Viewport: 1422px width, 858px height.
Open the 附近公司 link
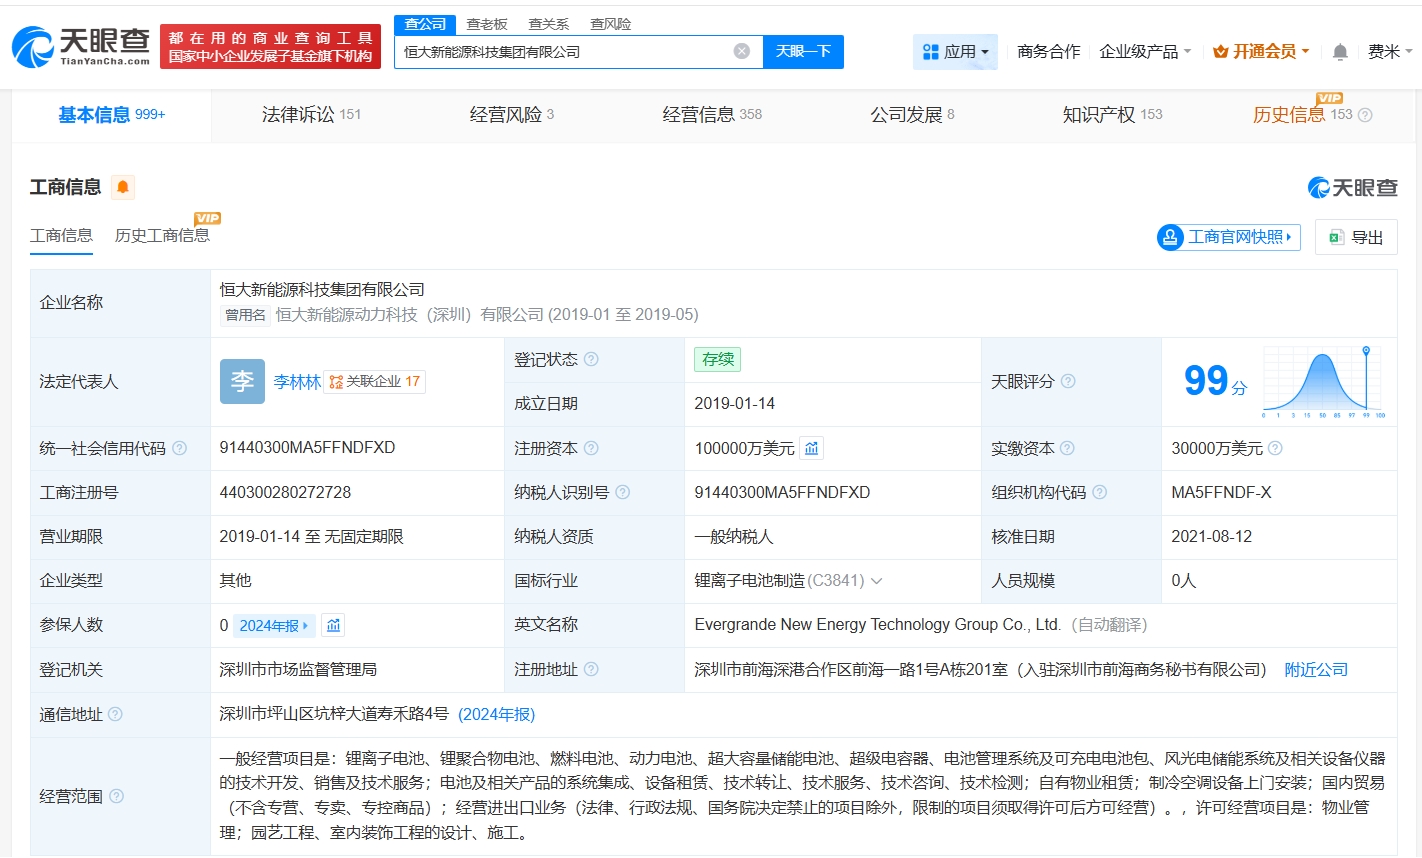click(x=1316, y=670)
